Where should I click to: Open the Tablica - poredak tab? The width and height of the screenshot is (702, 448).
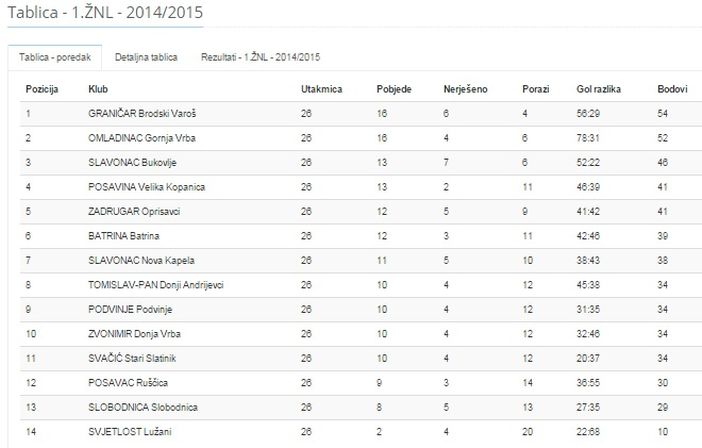(x=55, y=57)
